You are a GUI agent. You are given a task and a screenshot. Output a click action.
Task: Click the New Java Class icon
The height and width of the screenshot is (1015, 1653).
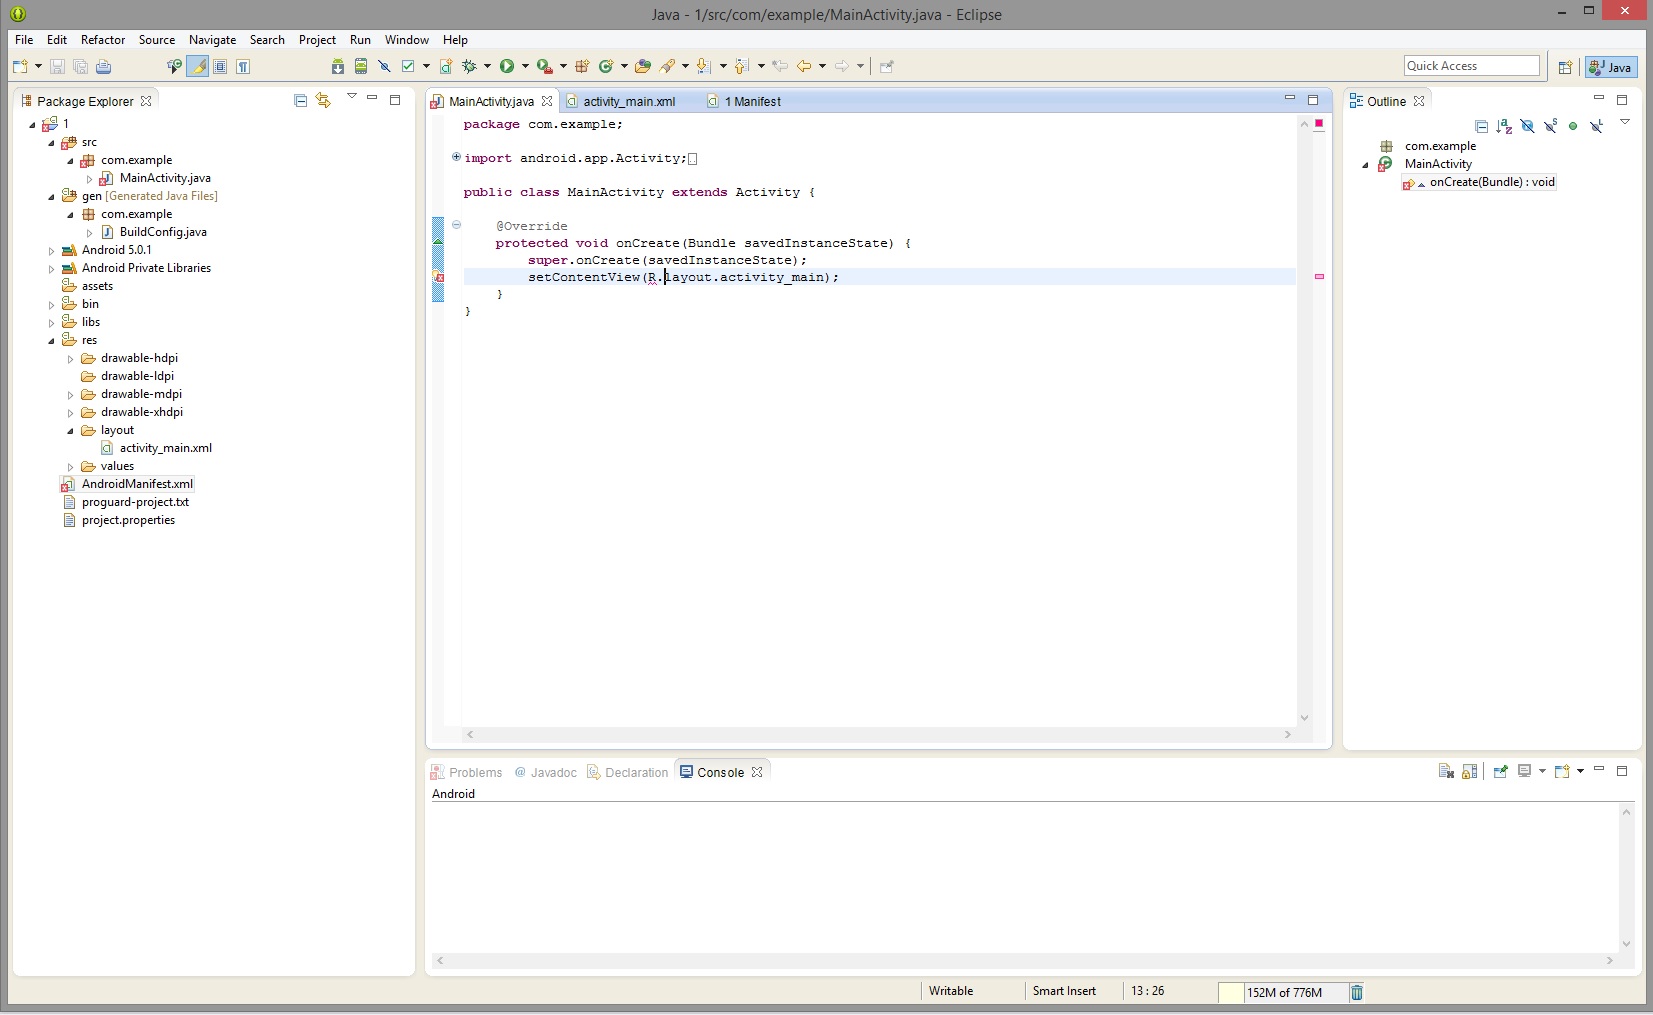pos(606,67)
